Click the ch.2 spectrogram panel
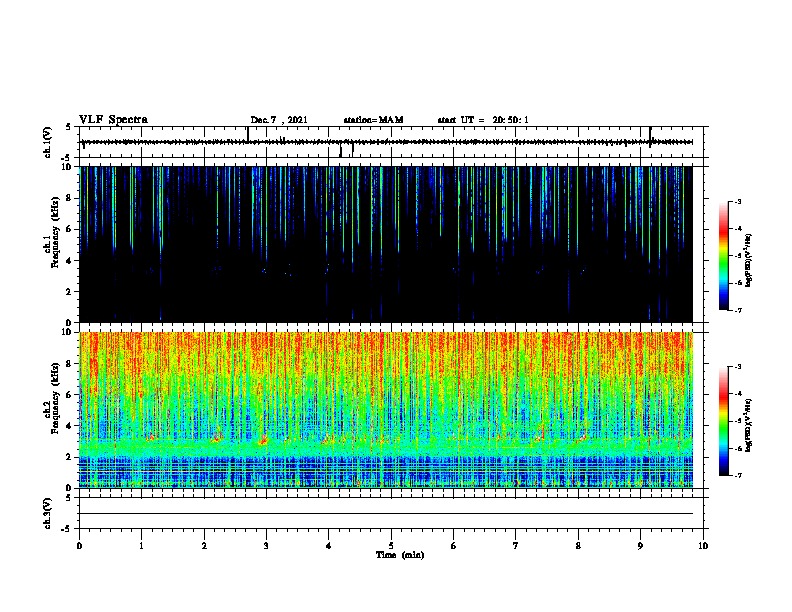Viewport: 792px width, 612px height. (386, 410)
